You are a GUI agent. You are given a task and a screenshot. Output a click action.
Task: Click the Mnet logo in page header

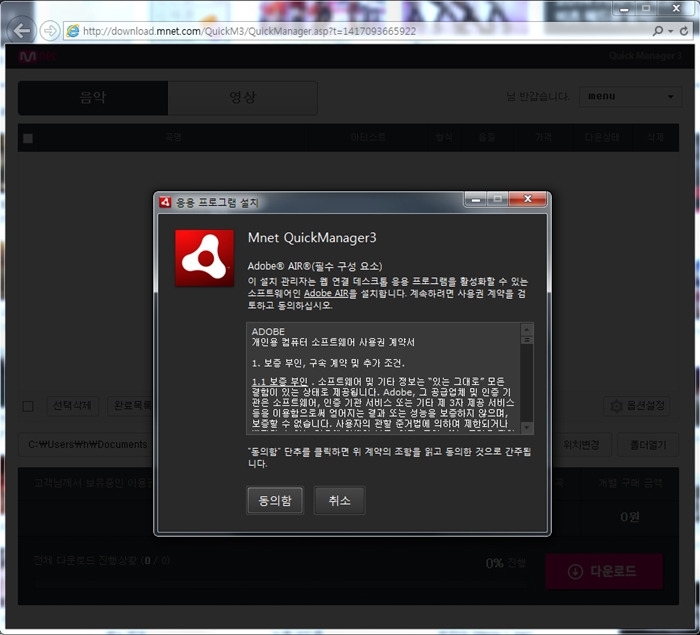click(x=37, y=56)
